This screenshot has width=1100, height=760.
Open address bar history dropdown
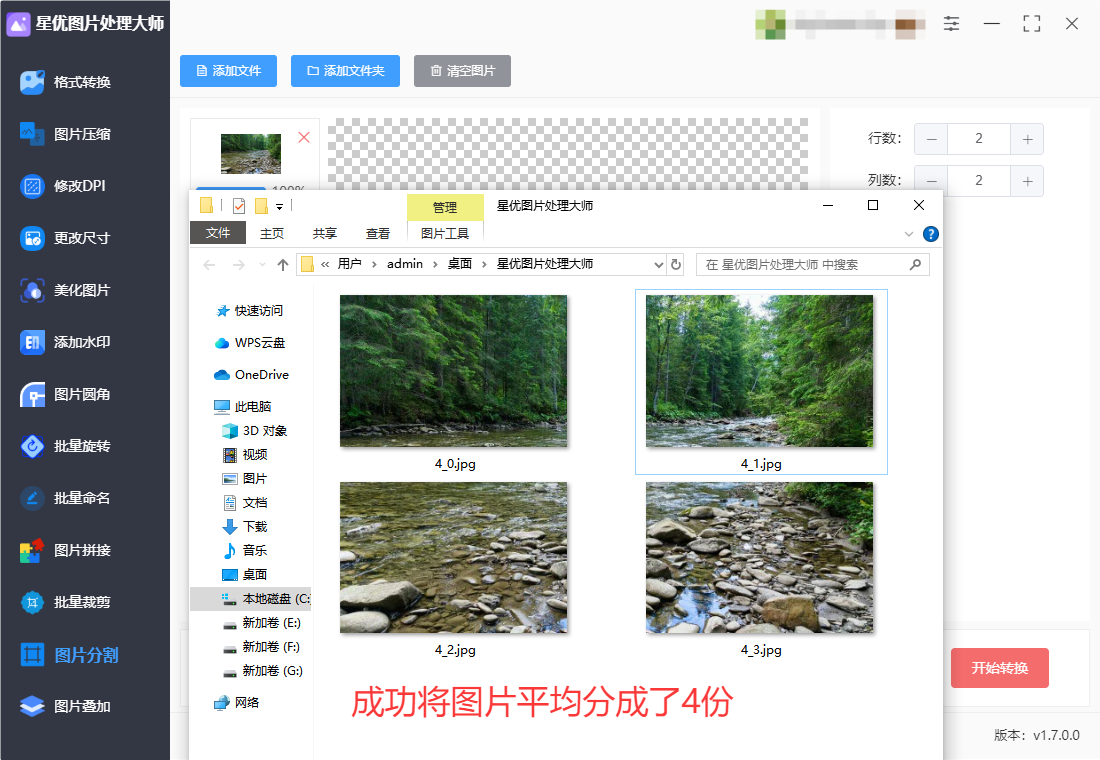658,265
